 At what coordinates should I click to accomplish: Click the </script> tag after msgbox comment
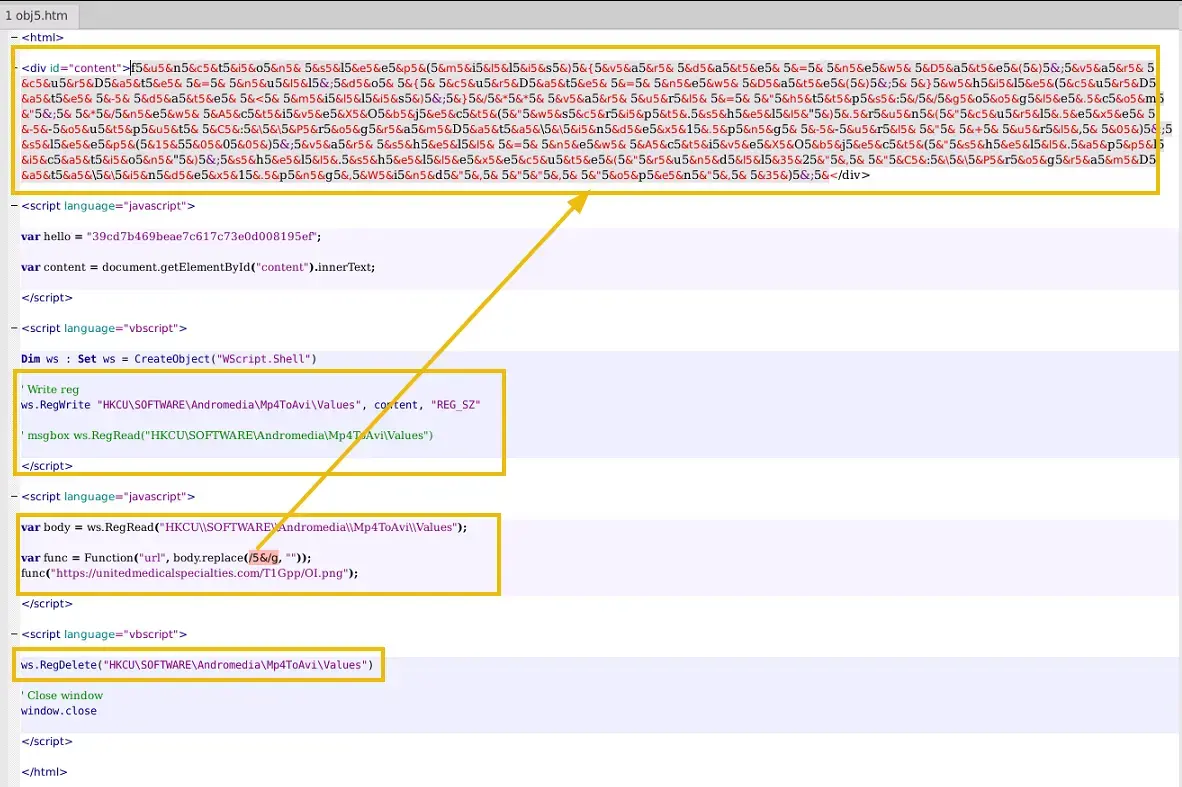tap(47, 466)
